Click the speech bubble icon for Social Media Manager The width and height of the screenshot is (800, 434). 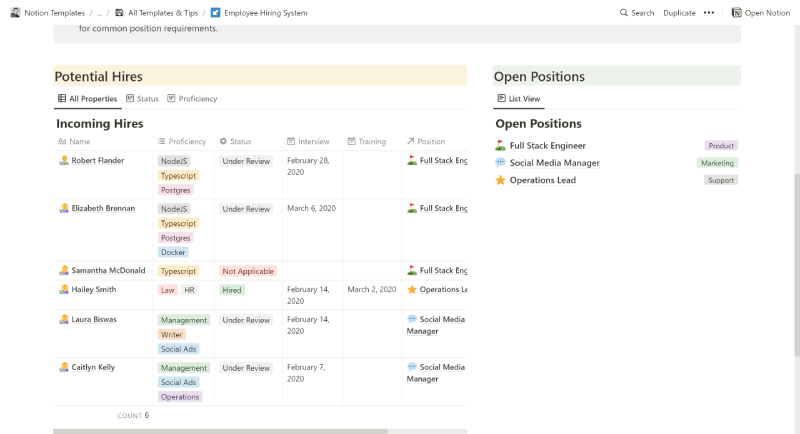[501, 163]
